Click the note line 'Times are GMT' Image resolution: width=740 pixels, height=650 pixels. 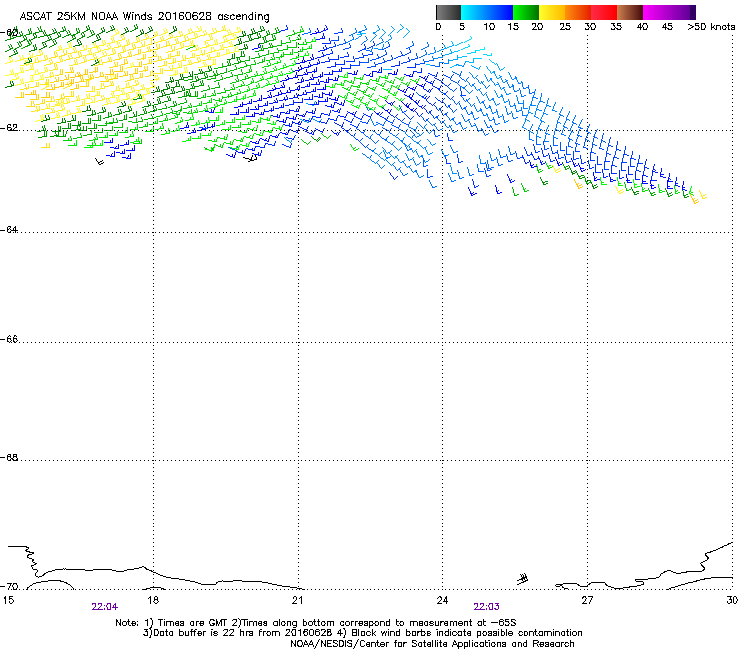(x=192, y=623)
